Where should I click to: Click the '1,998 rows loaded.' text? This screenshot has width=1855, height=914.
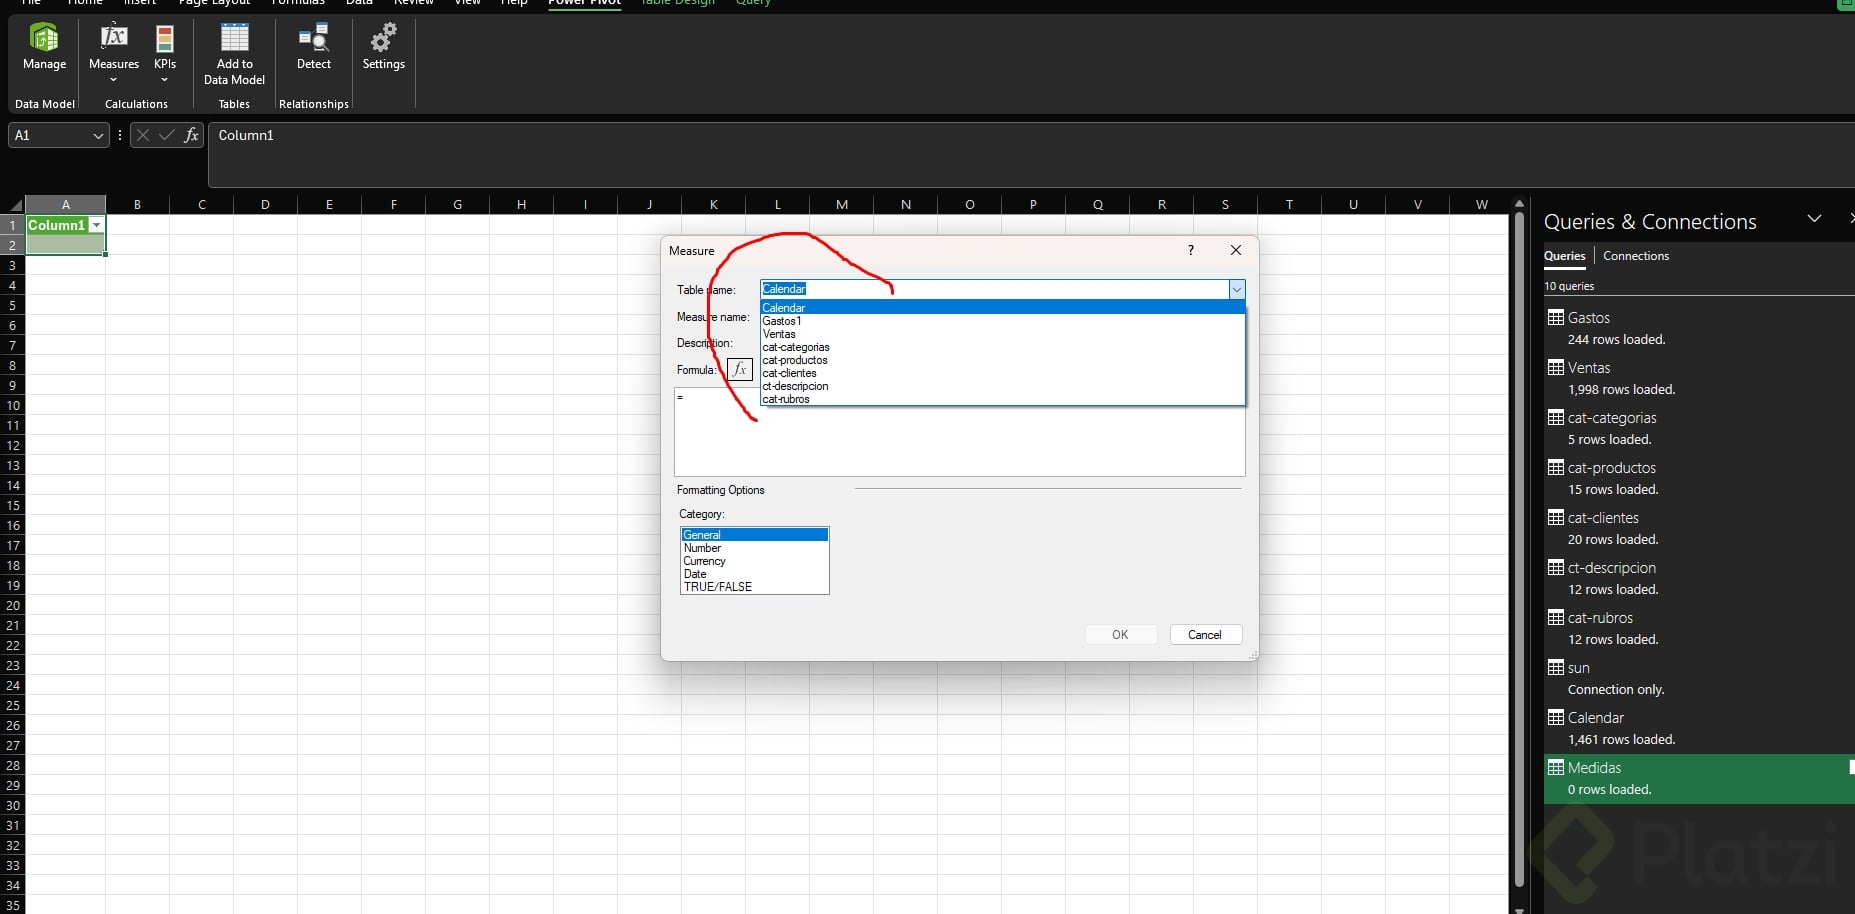pos(1621,390)
